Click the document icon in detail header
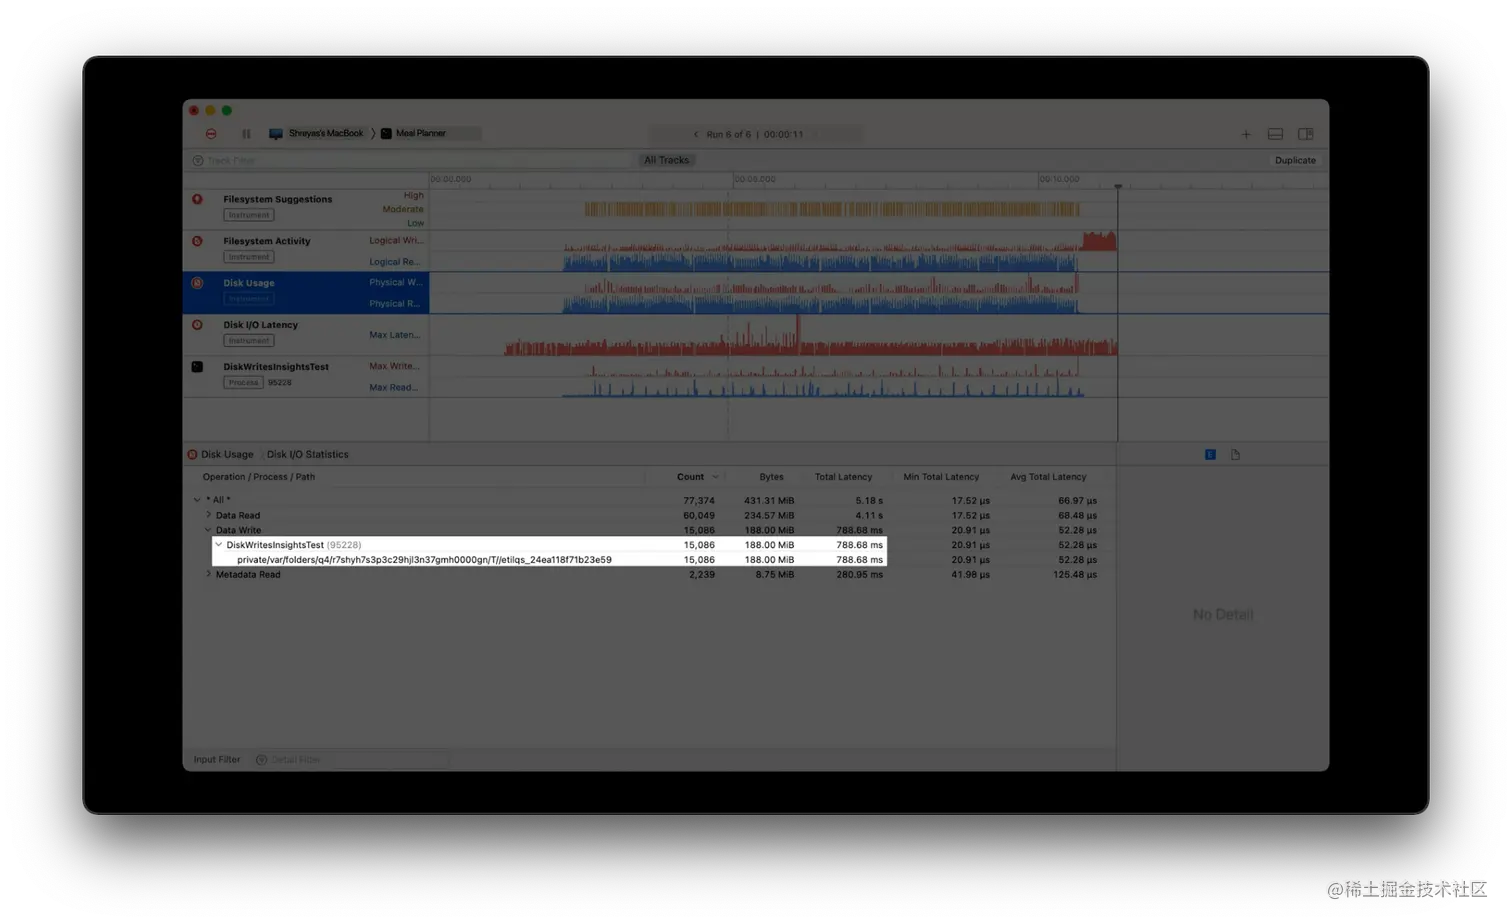 point(1235,455)
